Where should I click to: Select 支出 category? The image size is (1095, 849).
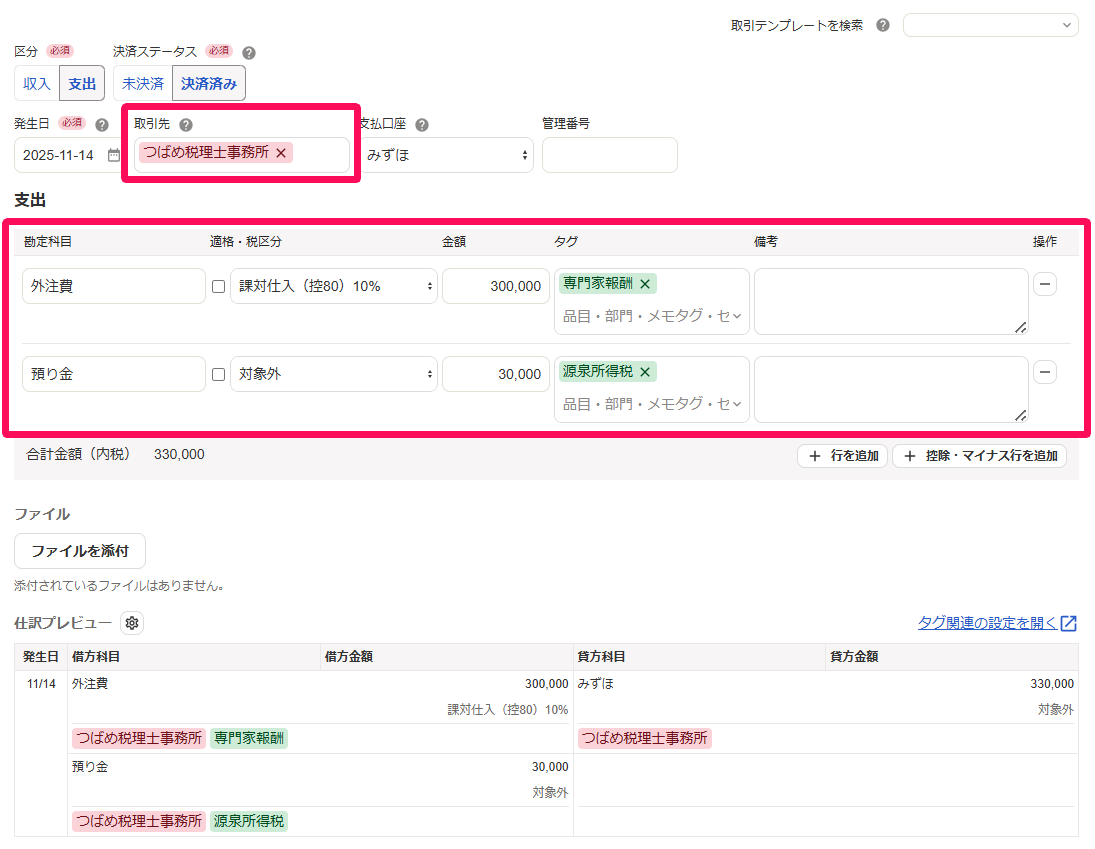point(82,84)
